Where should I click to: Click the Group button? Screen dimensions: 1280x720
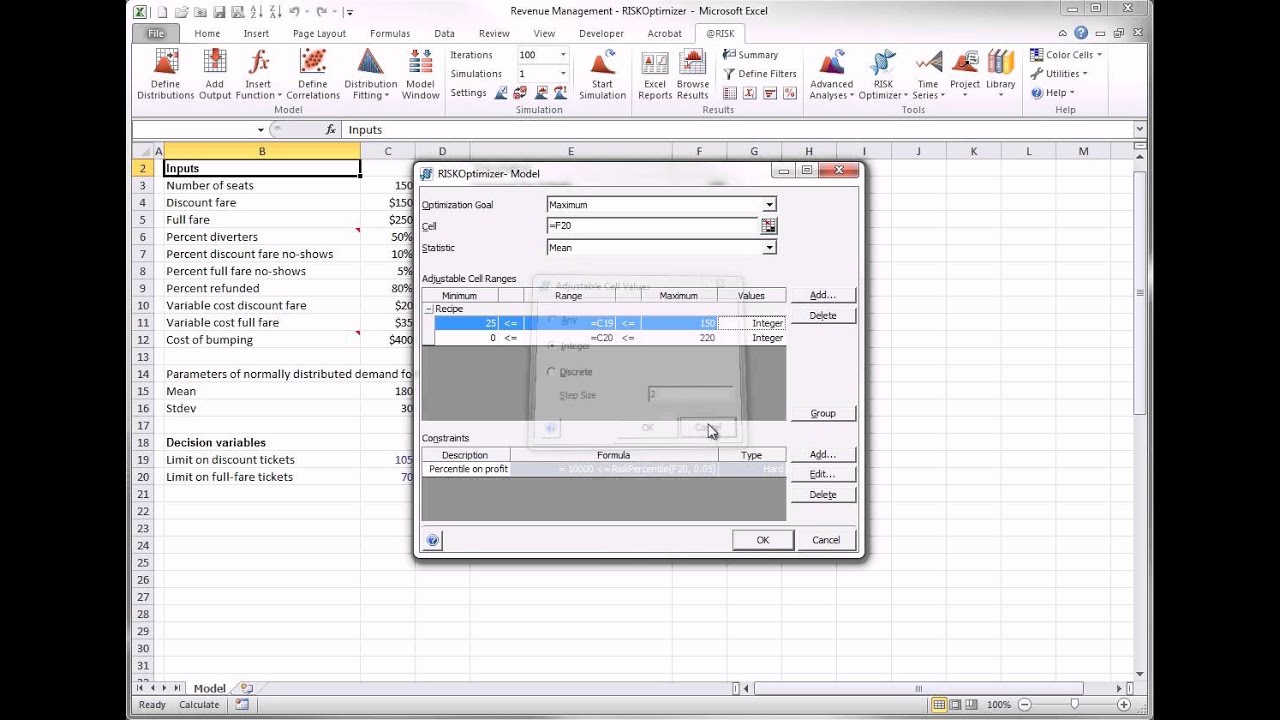[x=823, y=413]
